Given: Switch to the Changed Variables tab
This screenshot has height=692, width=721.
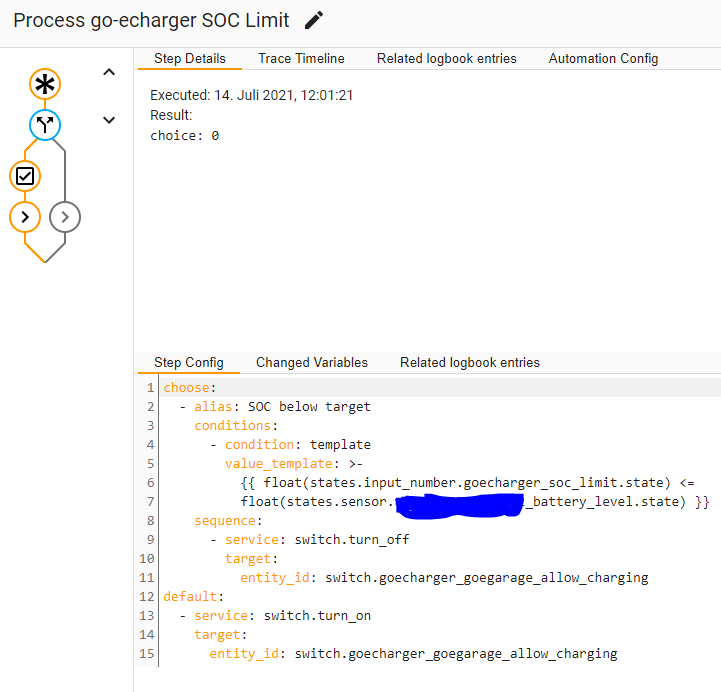Looking at the screenshot, I should click(x=312, y=363).
